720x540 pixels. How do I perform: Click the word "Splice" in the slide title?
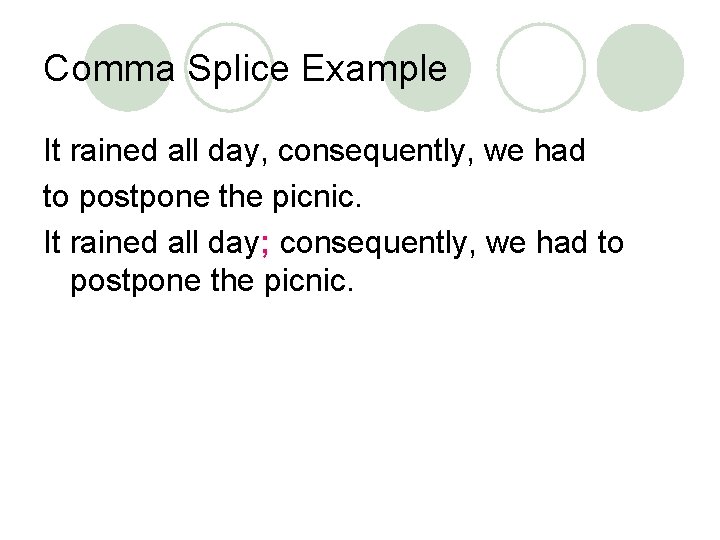pos(238,70)
